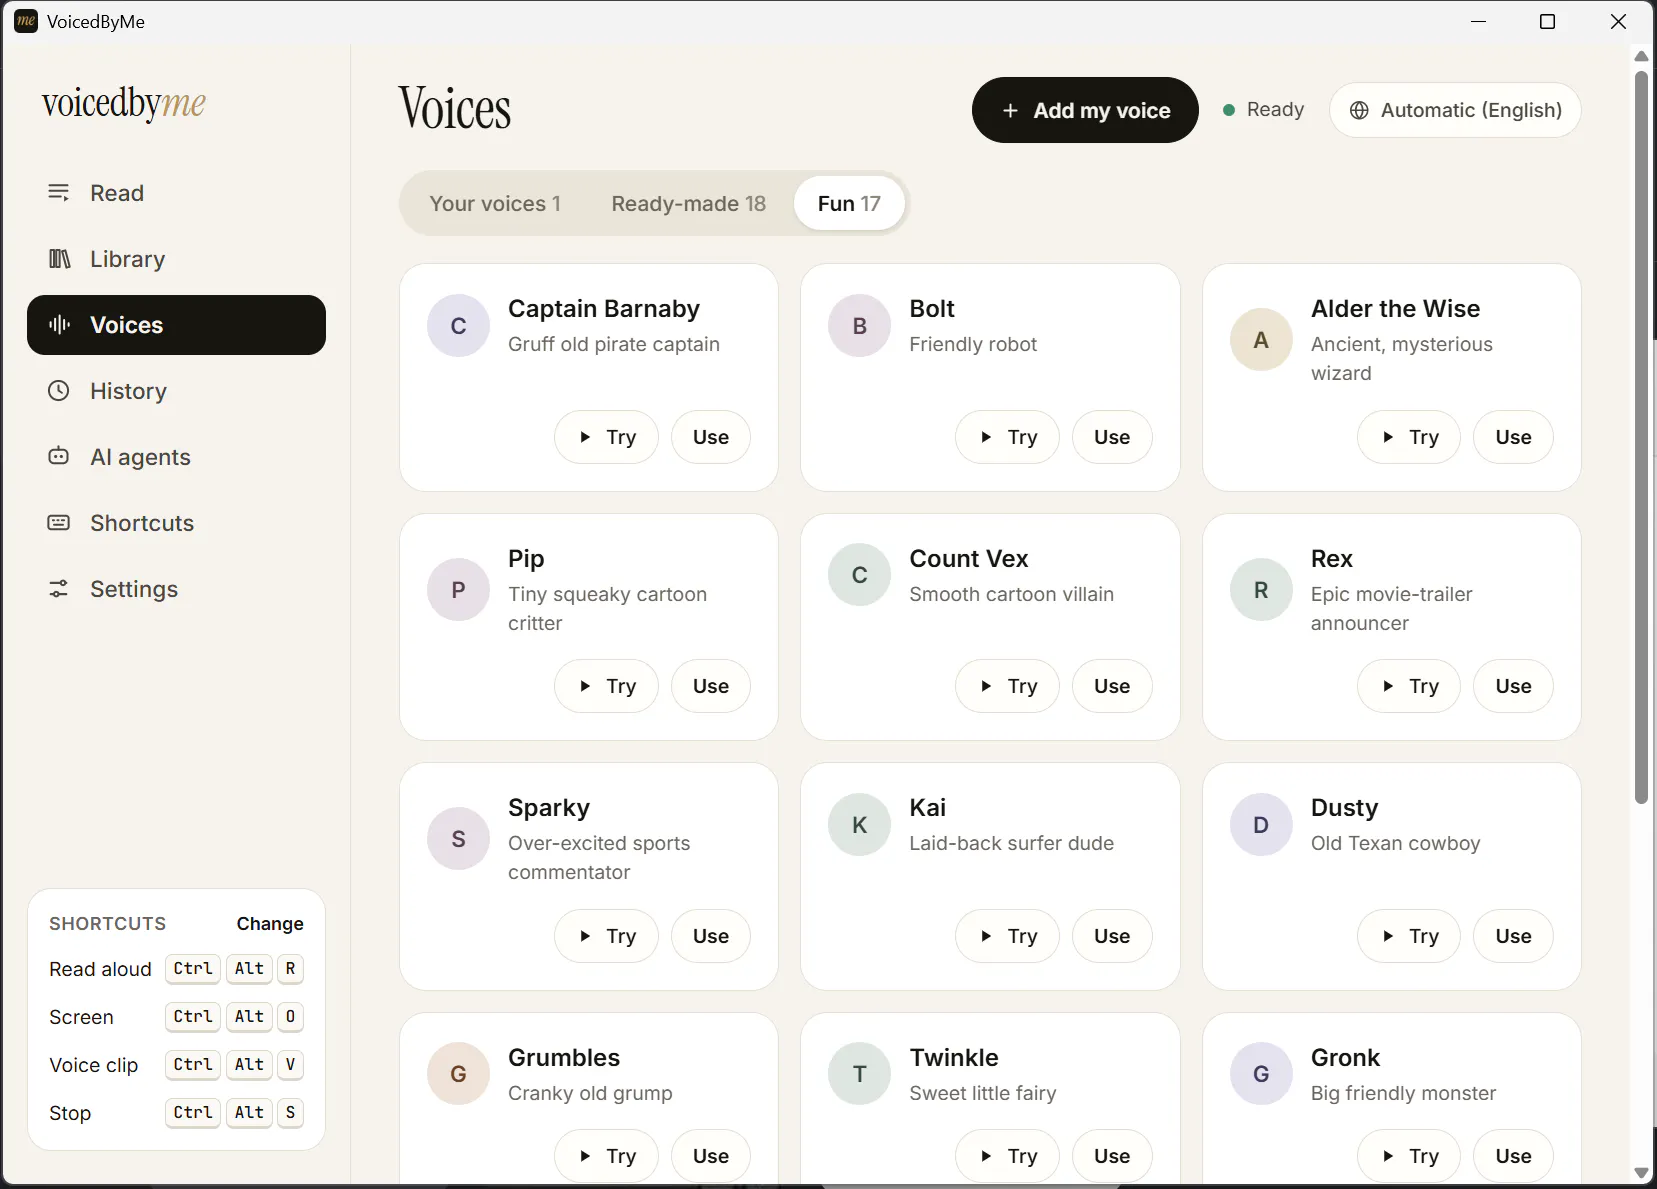Image resolution: width=1657 pixels, height=1189 pixels.
Task: Click Bolt's avatar circle
Action: click(x=859, y=326)
